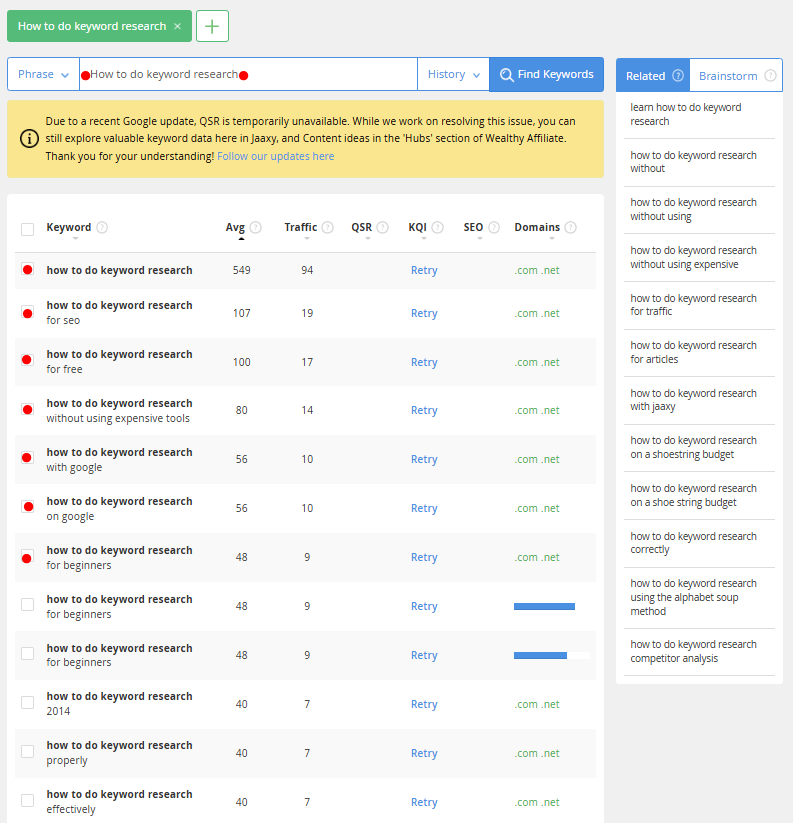Select the 'How to do keyword research' search tab
Viewport: 793px width, 823px height.
[90, 26]
